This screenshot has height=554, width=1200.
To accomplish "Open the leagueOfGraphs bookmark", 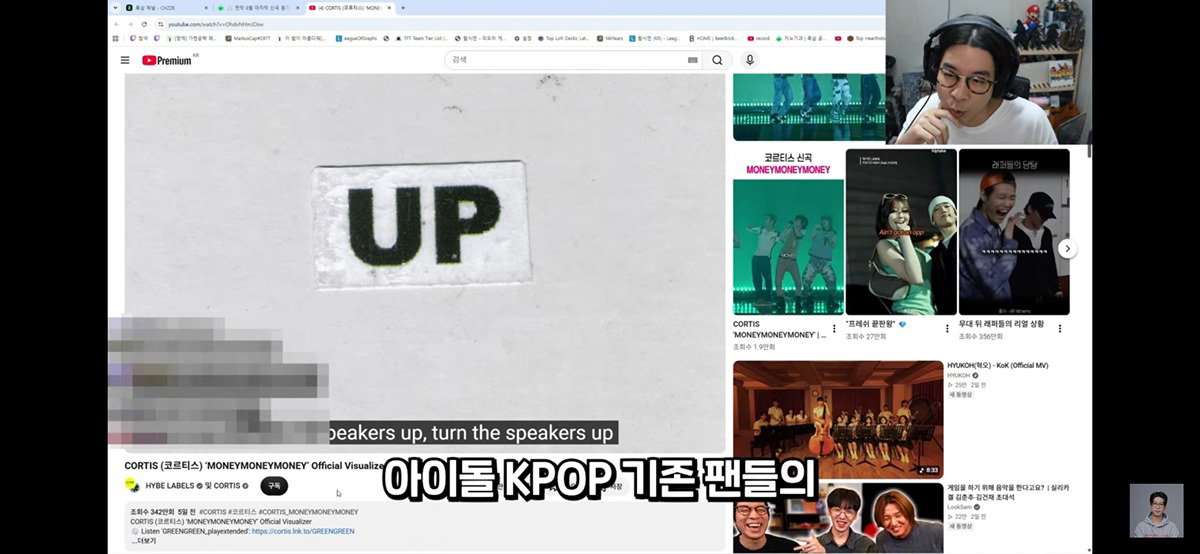I will [x=357, y=38].
